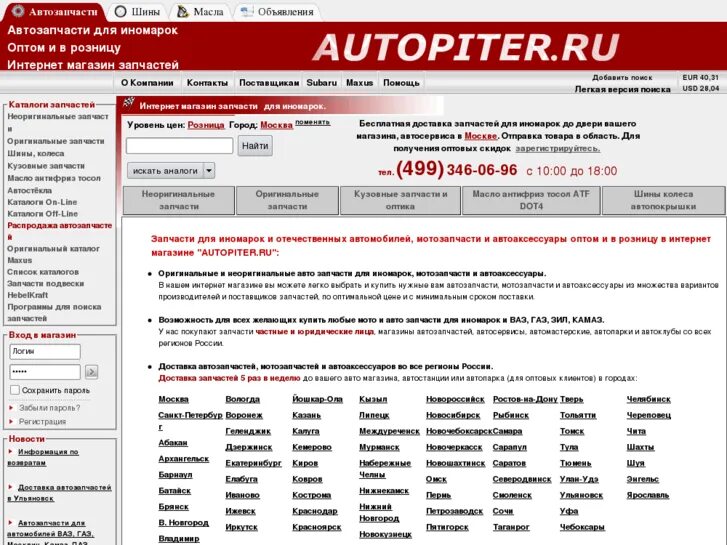Open Кузовные запчасти in sidebar

(46, 166)
